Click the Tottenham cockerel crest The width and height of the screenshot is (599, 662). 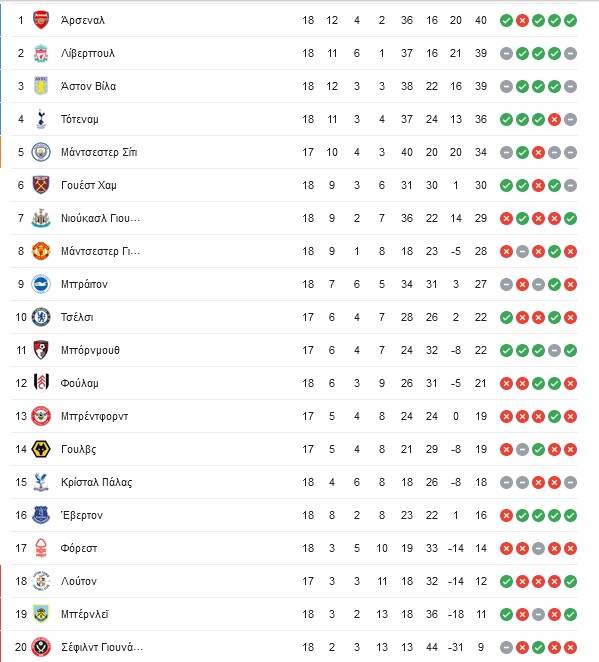point(41,119)
